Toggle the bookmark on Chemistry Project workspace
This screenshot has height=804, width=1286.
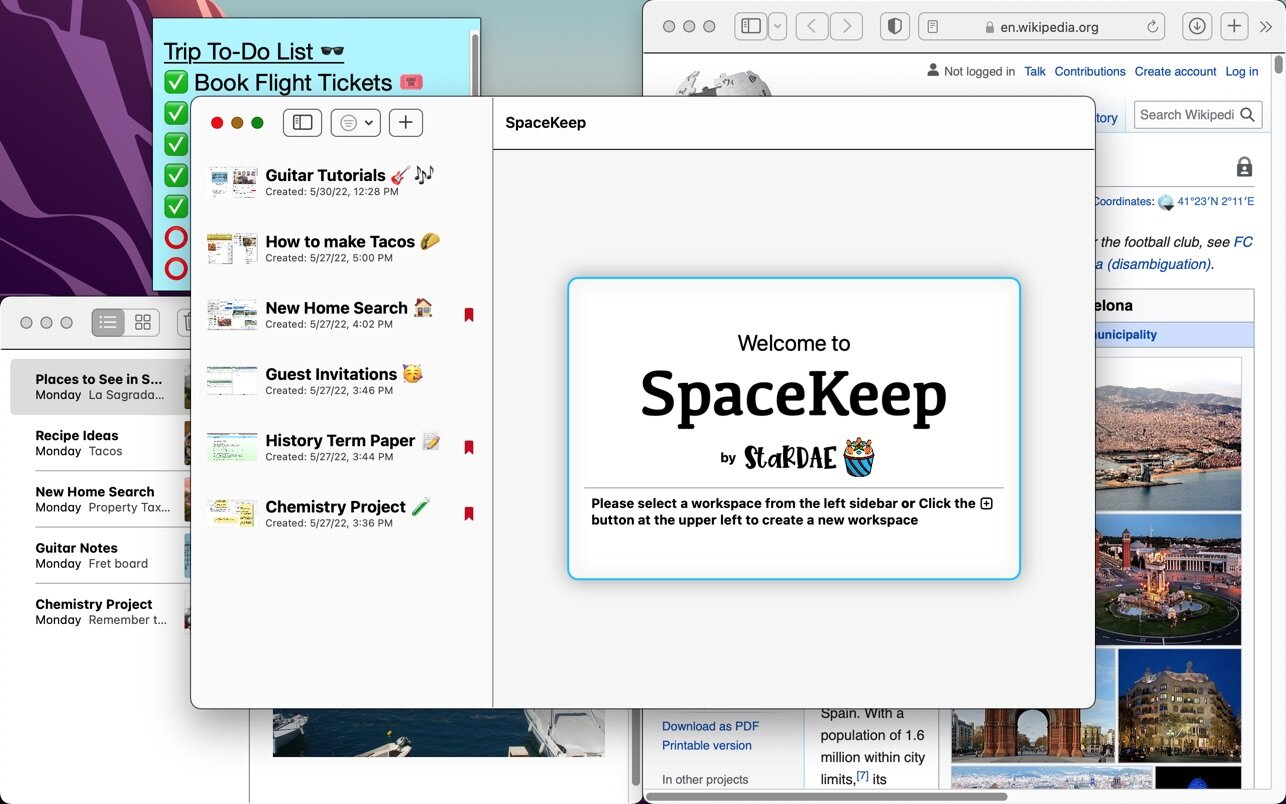pos(468,514)
